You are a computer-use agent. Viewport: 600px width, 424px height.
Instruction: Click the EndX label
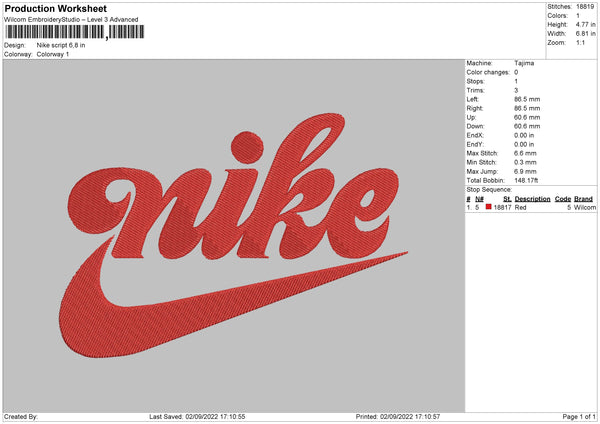tap(475, 135)
